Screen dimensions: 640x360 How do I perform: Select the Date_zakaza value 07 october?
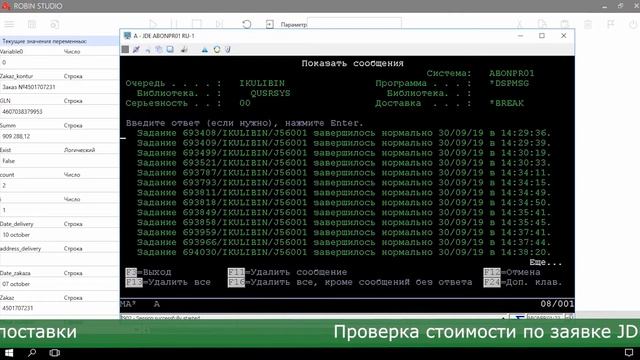click(x=16, y=284)
